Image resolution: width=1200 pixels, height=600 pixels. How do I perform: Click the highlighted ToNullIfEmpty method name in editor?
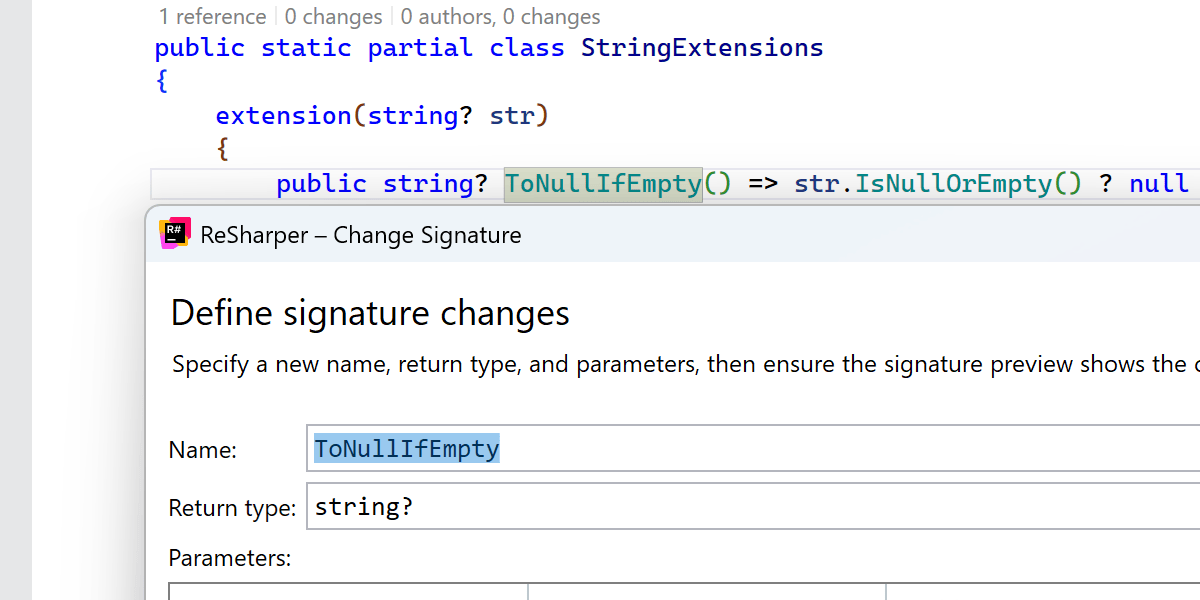point(603,184)
